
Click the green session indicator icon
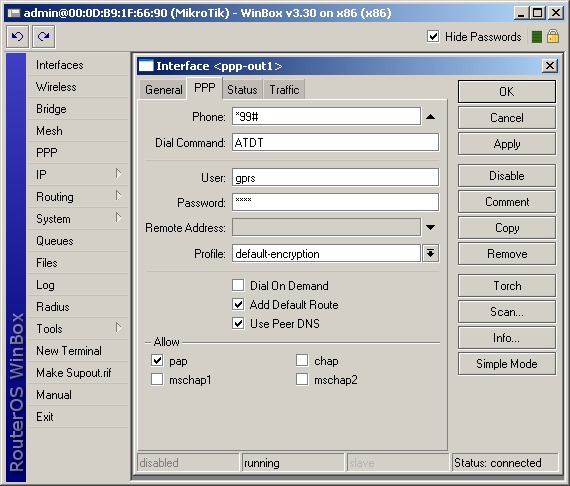(537, 37)
